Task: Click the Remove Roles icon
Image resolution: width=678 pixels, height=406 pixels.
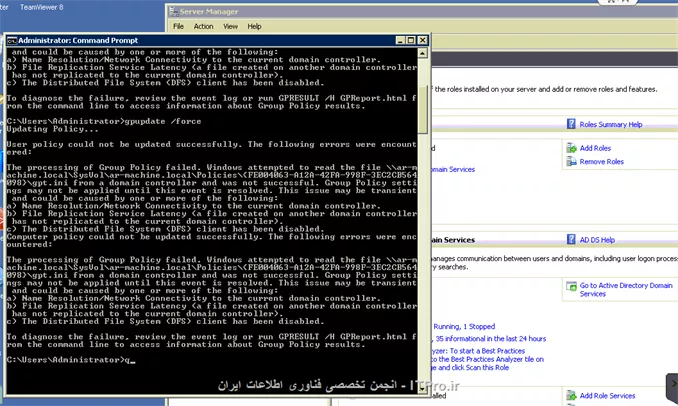Action: (572, 161)
